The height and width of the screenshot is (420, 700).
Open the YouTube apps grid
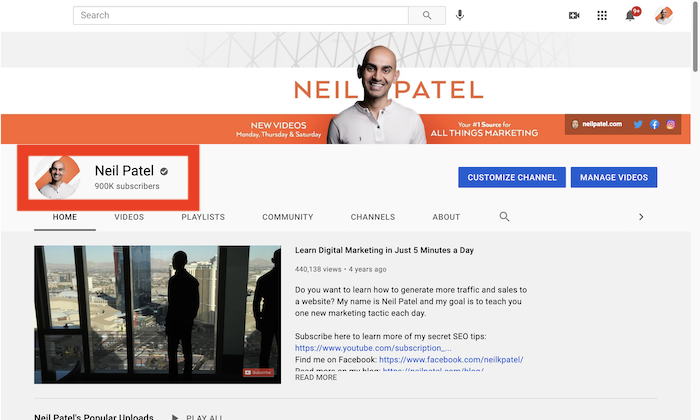click(602, 16)
